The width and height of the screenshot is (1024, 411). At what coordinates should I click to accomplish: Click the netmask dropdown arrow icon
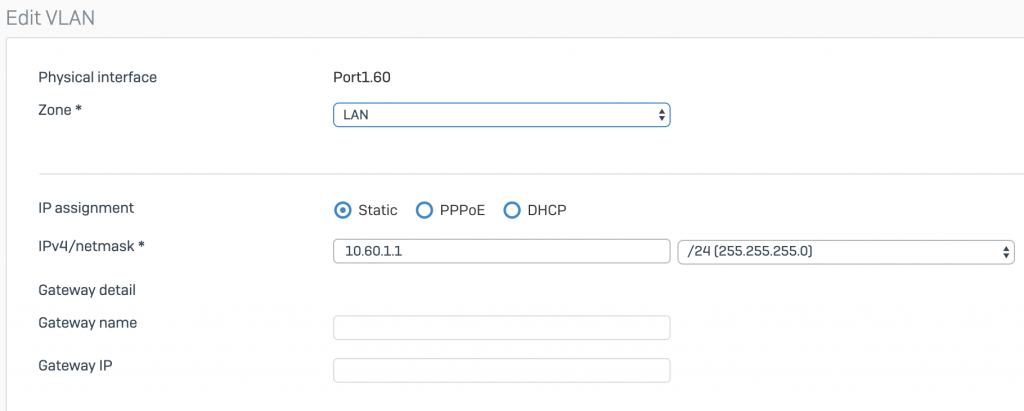tap(1006, 252)
